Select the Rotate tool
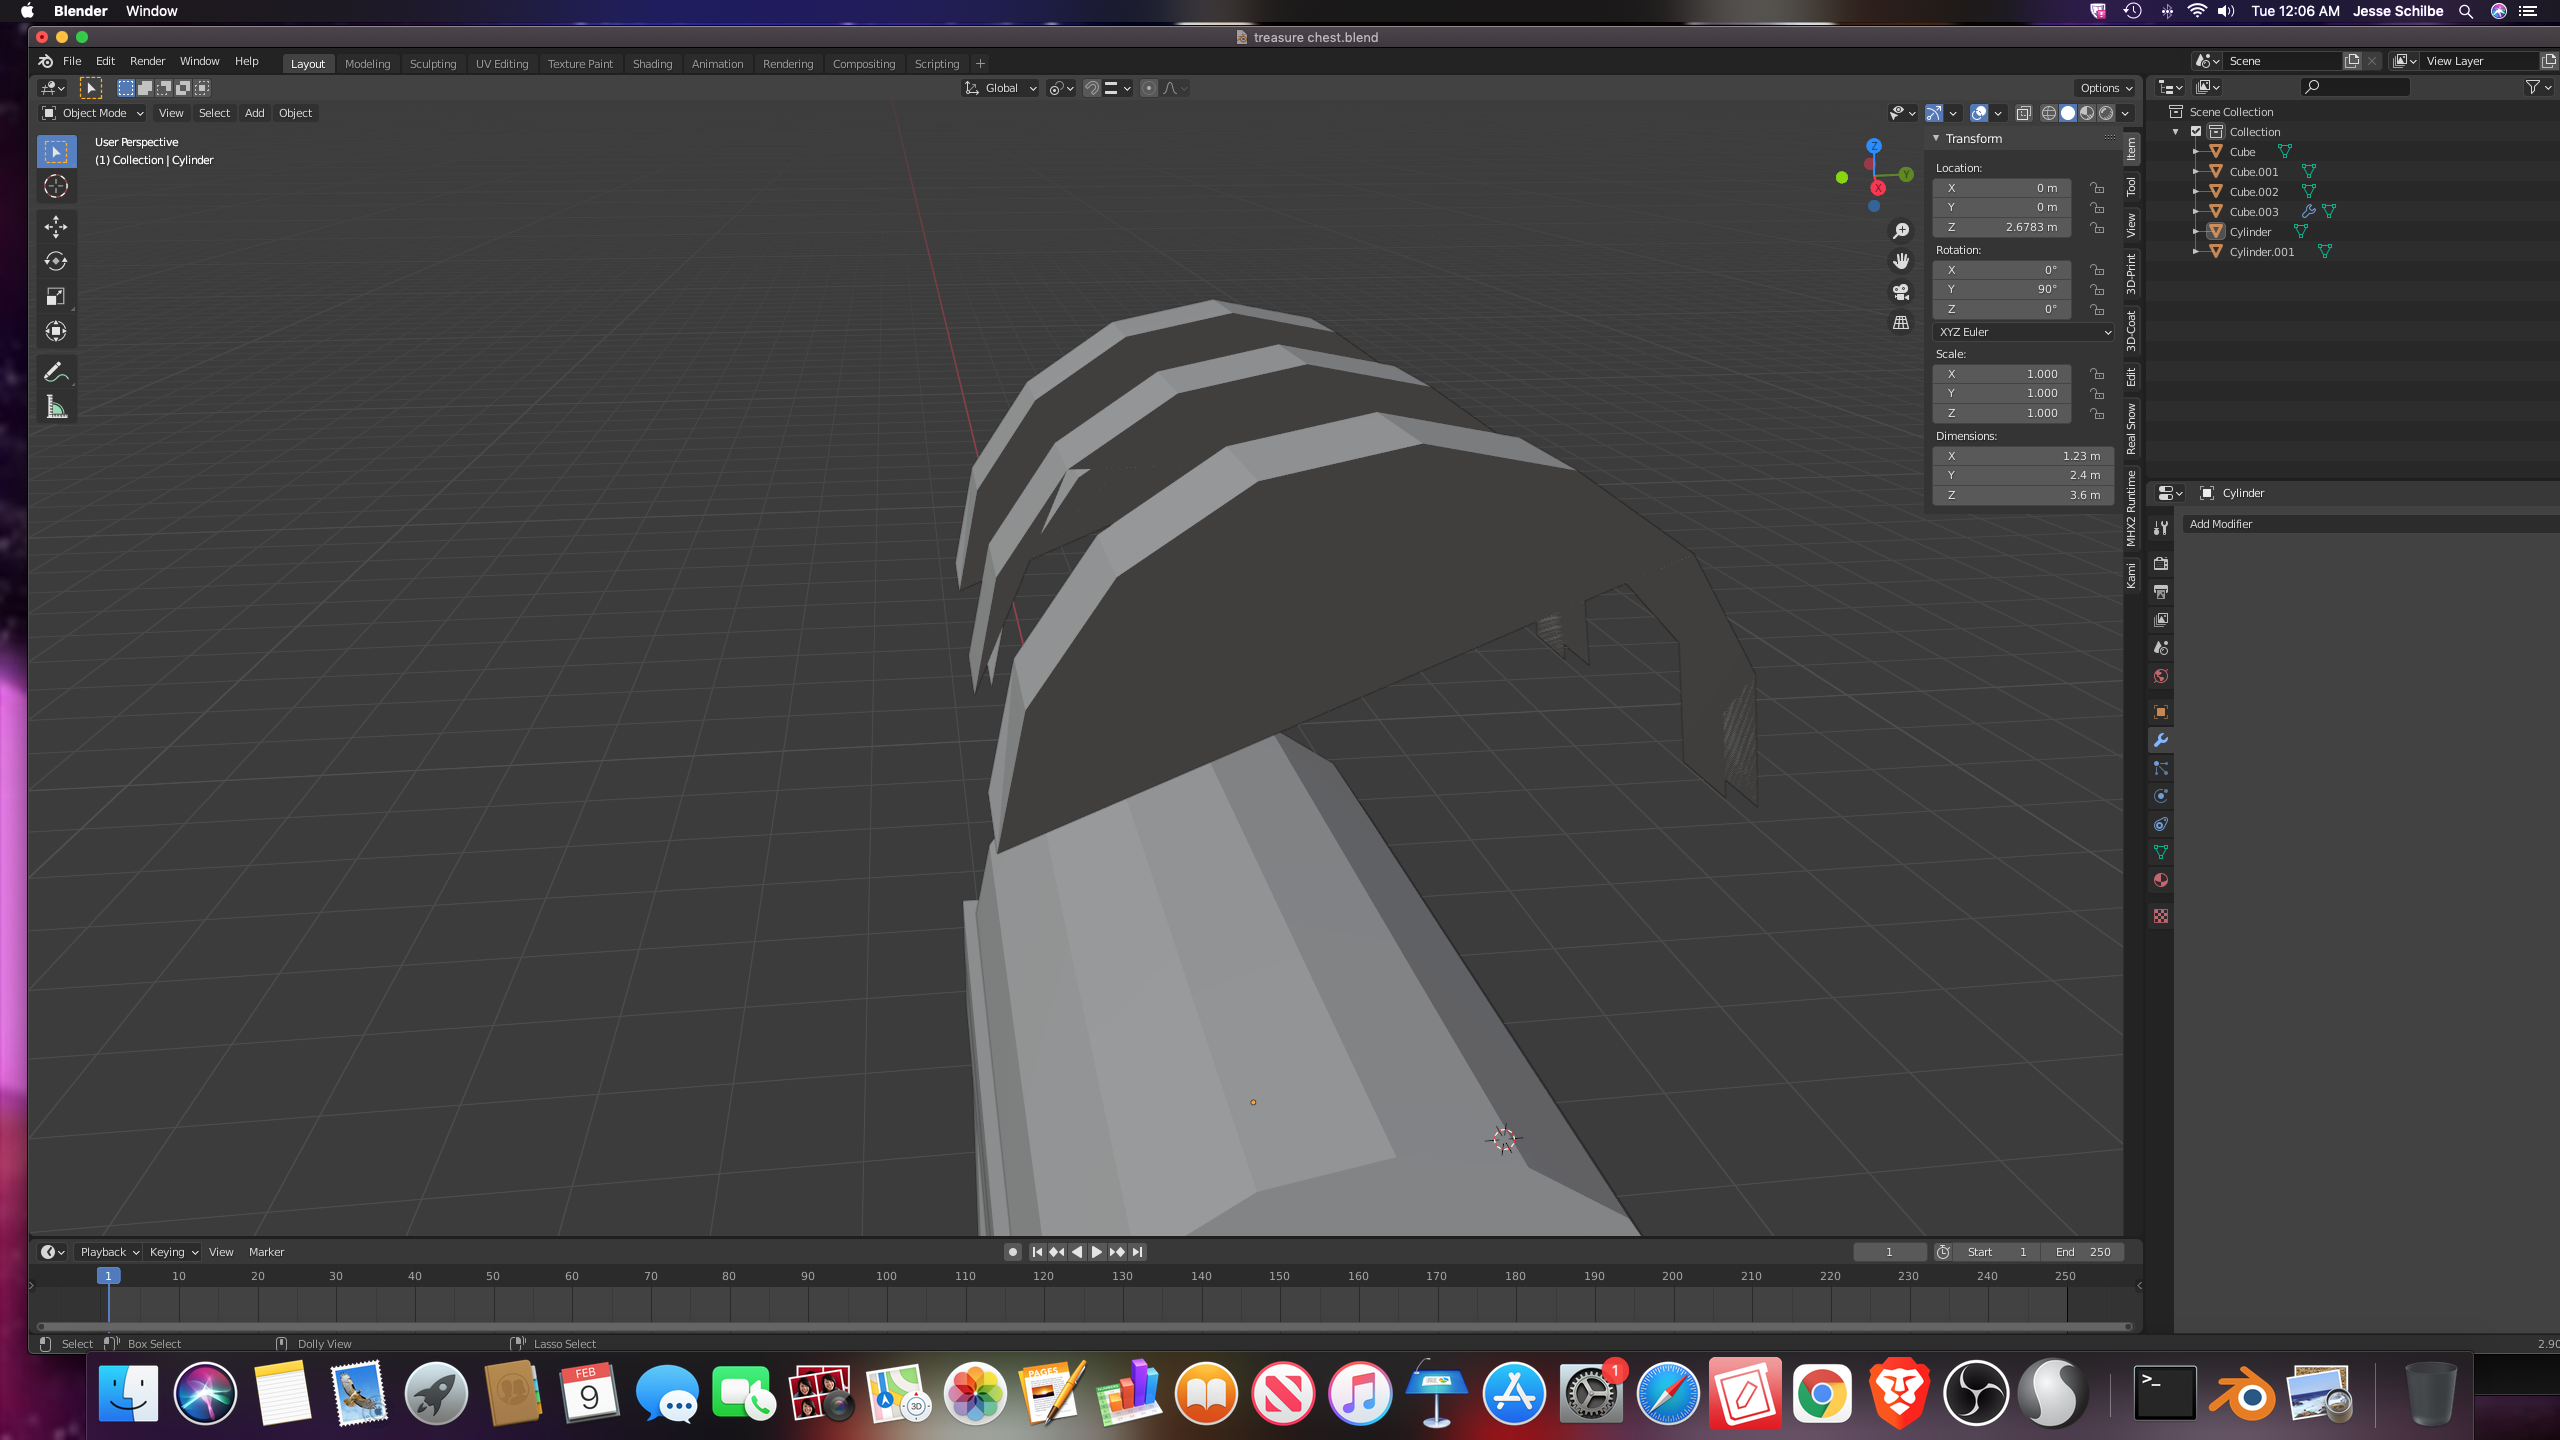This screenshot has width=2560, height=1440. [56, 262]
